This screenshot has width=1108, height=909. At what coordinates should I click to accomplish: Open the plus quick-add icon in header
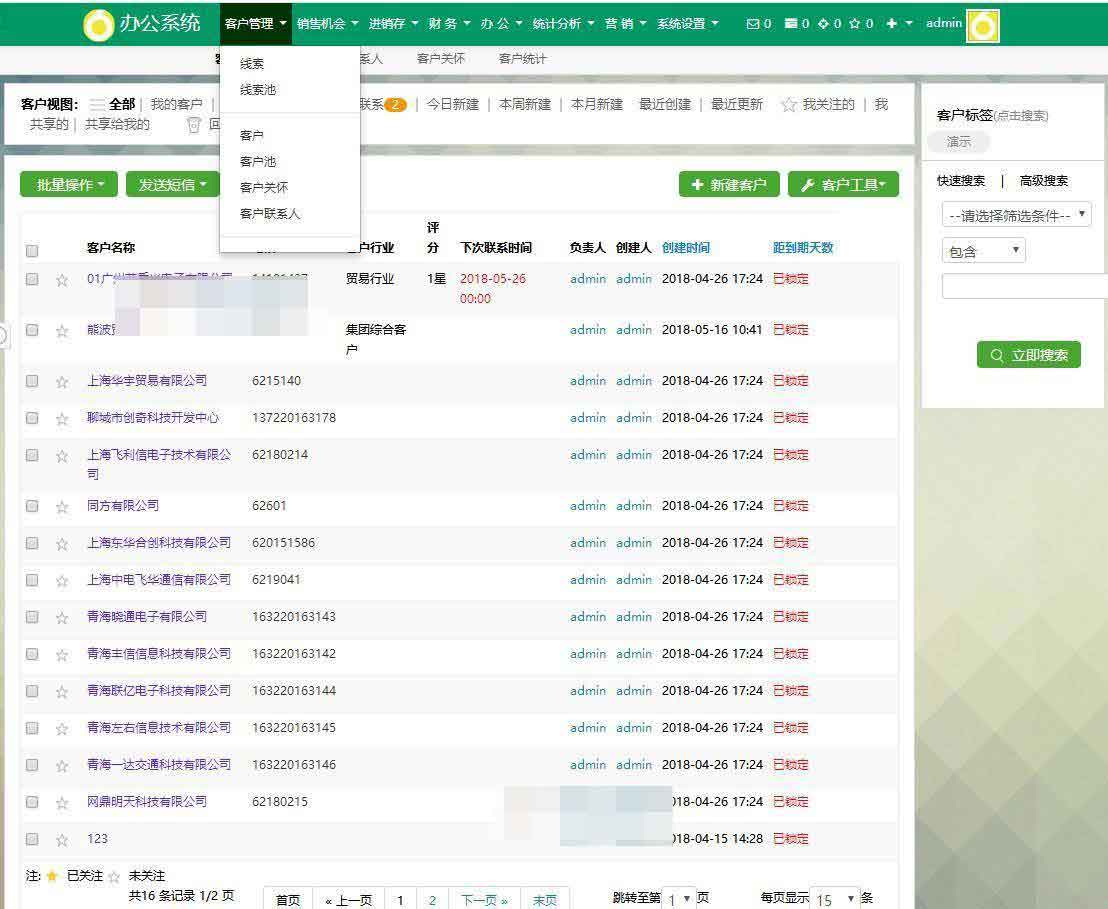(x=892, y=24)
